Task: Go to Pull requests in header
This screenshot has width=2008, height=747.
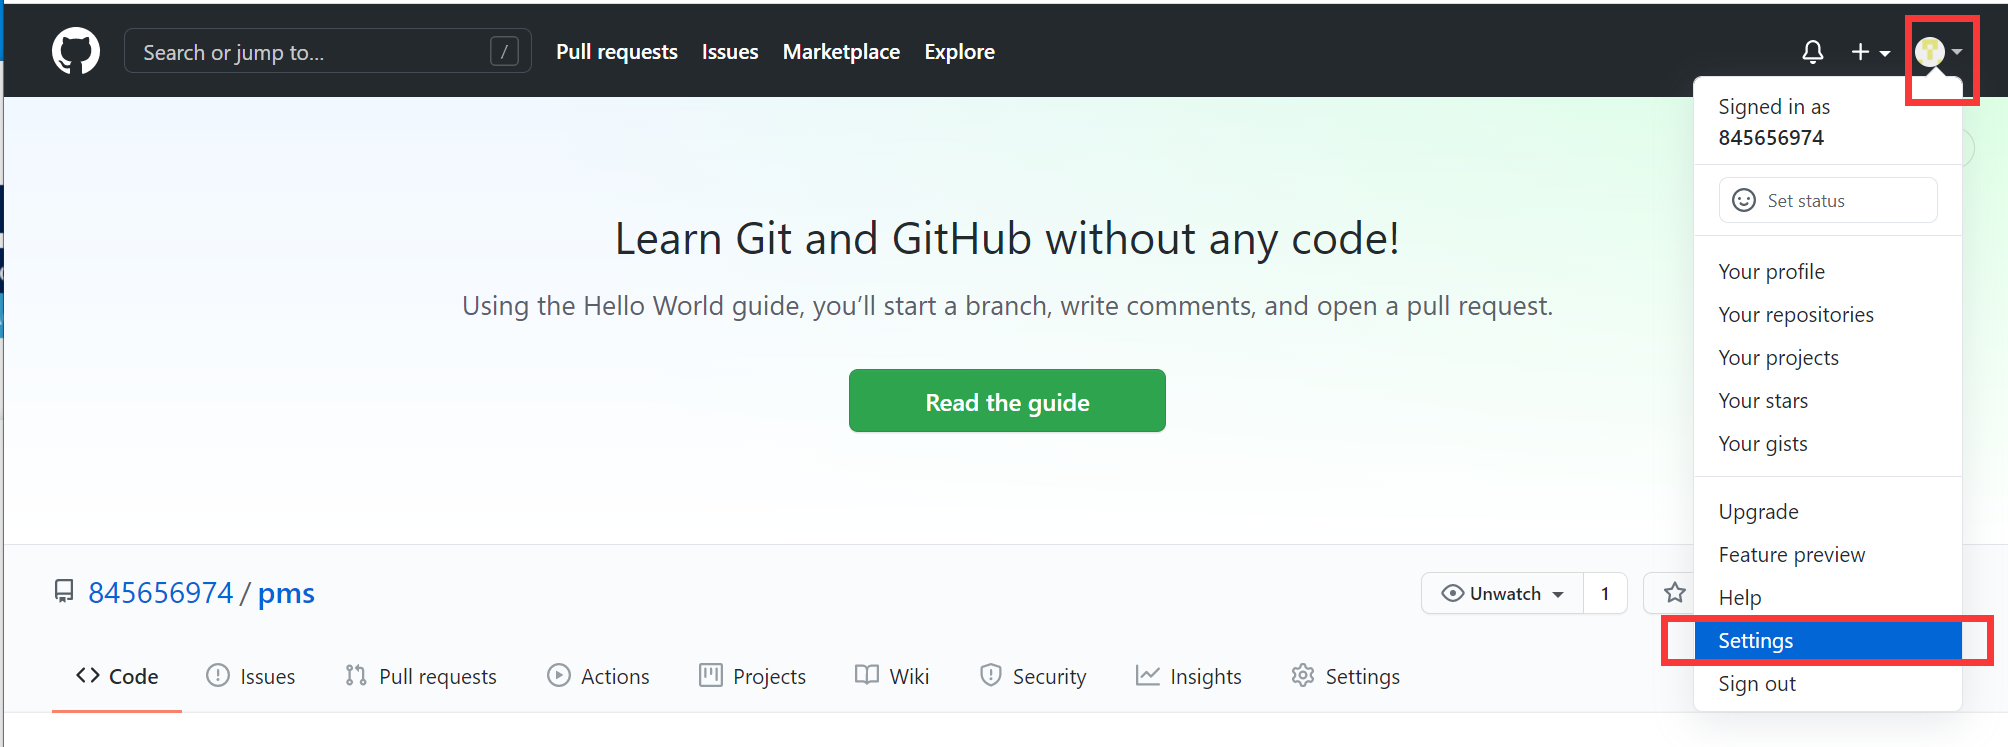Action: (616, 51)
